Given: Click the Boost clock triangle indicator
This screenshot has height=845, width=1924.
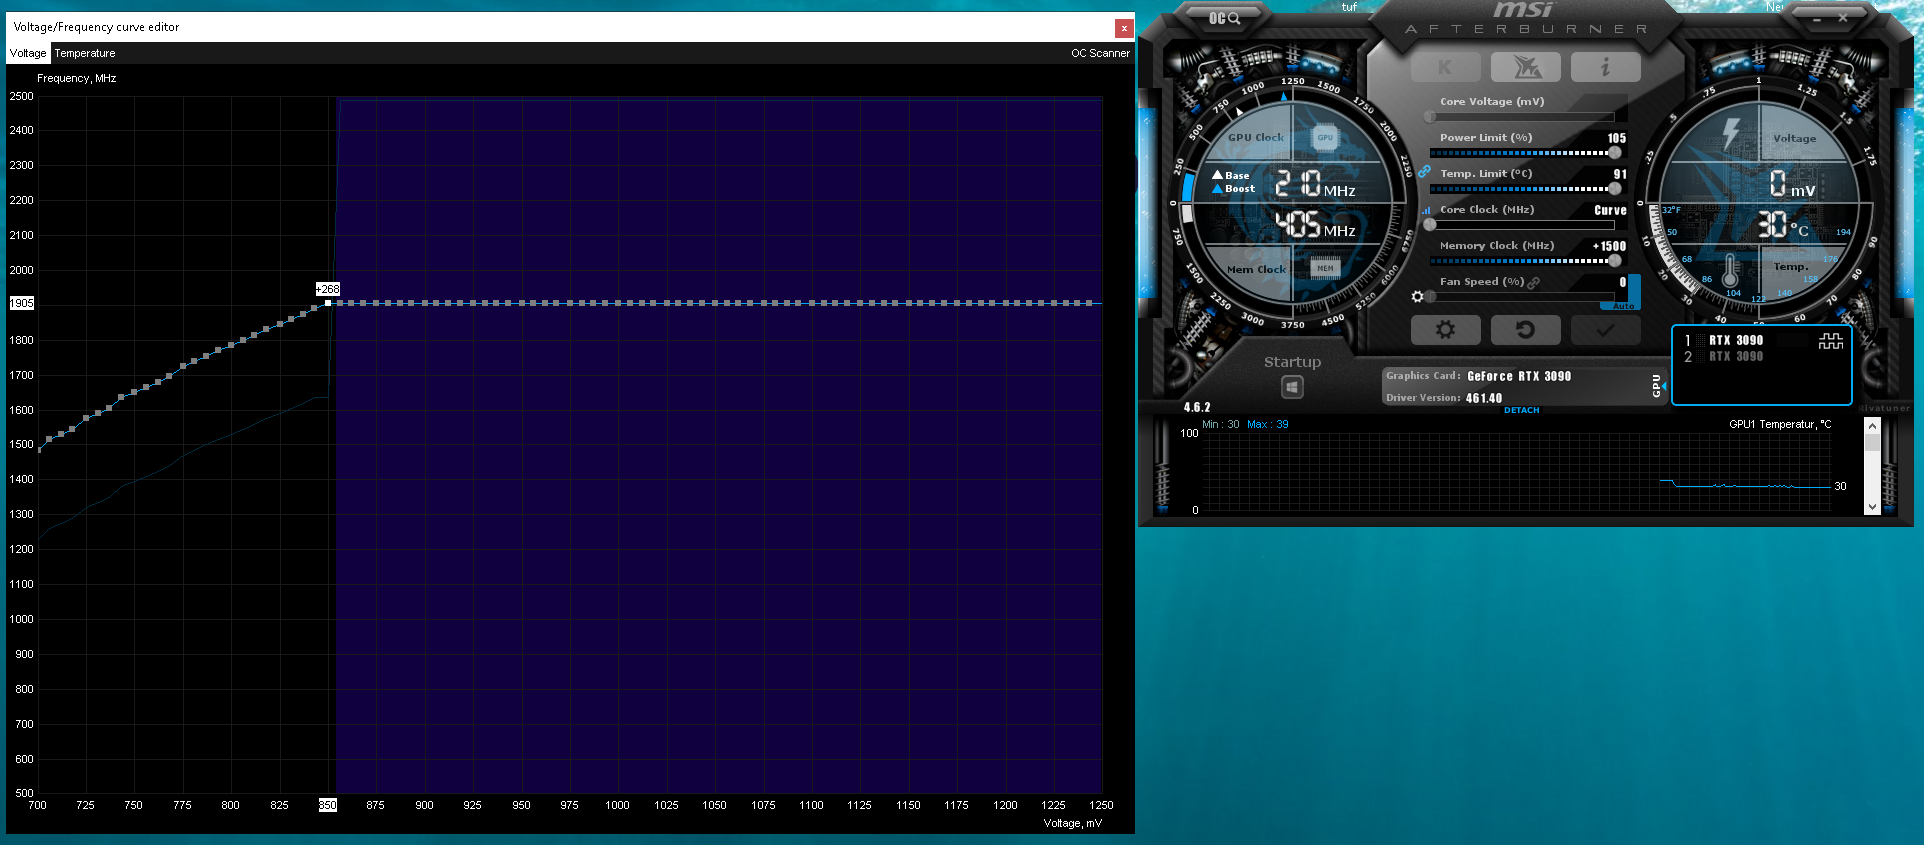Looking at the screenshot, I should point(1217,188).
